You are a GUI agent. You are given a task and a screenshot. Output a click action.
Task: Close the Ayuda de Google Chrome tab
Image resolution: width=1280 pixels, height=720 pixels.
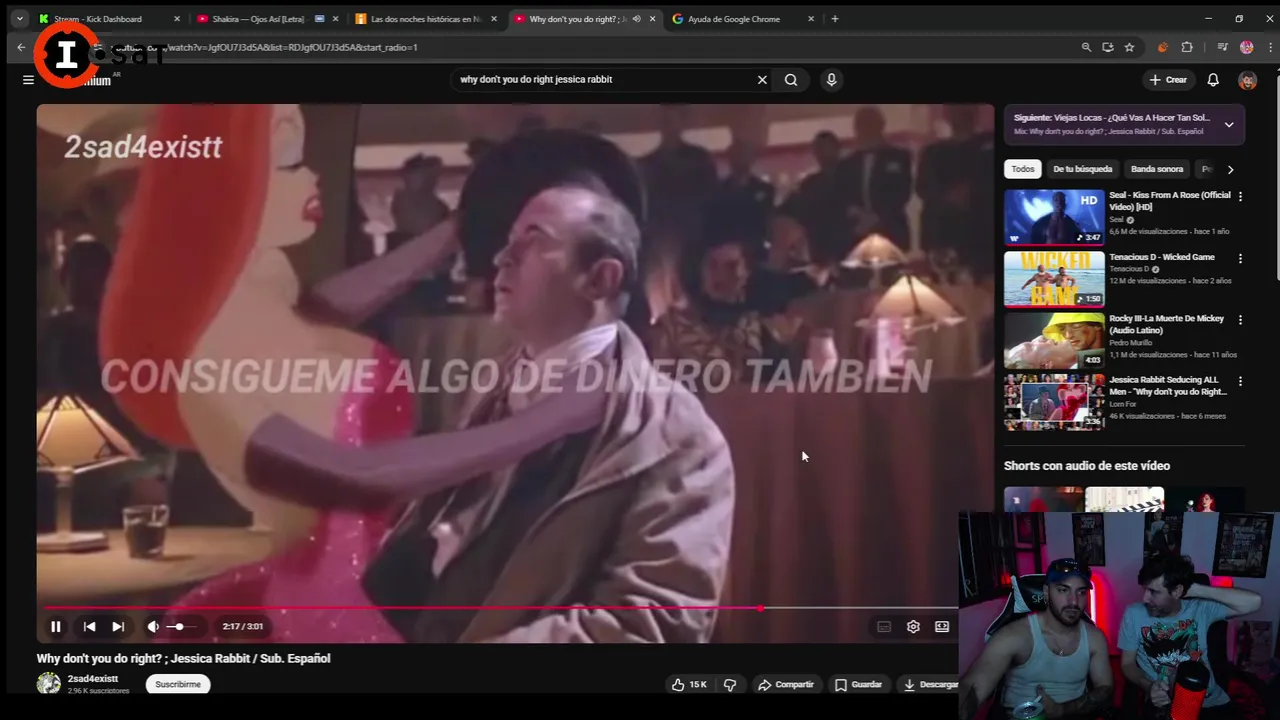811,19
